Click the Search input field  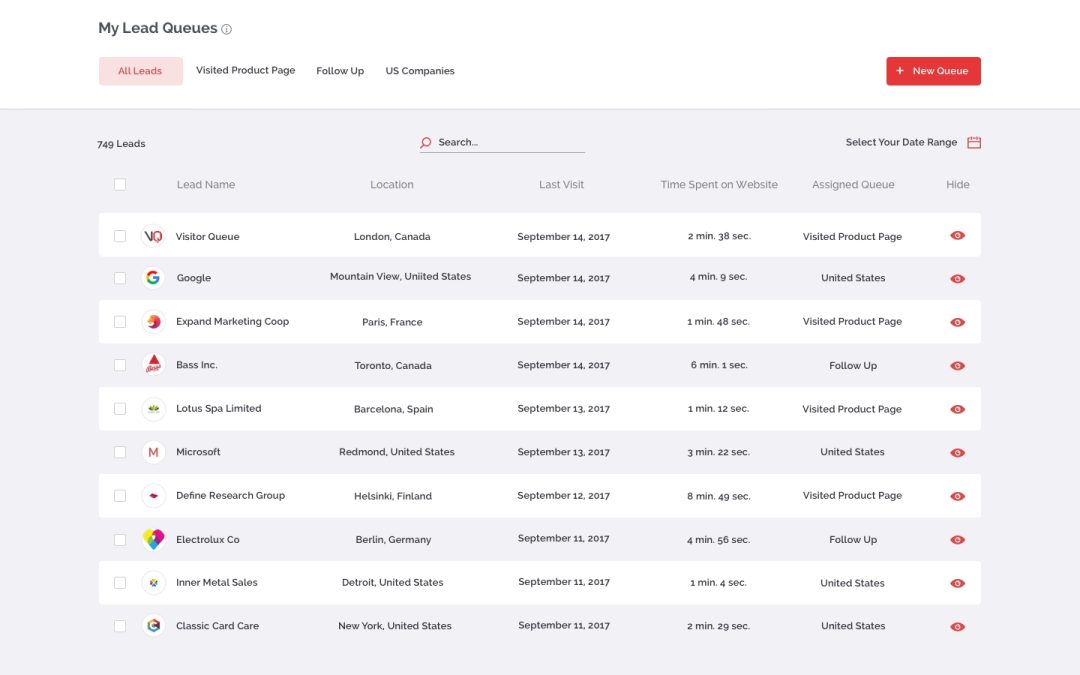510,143
